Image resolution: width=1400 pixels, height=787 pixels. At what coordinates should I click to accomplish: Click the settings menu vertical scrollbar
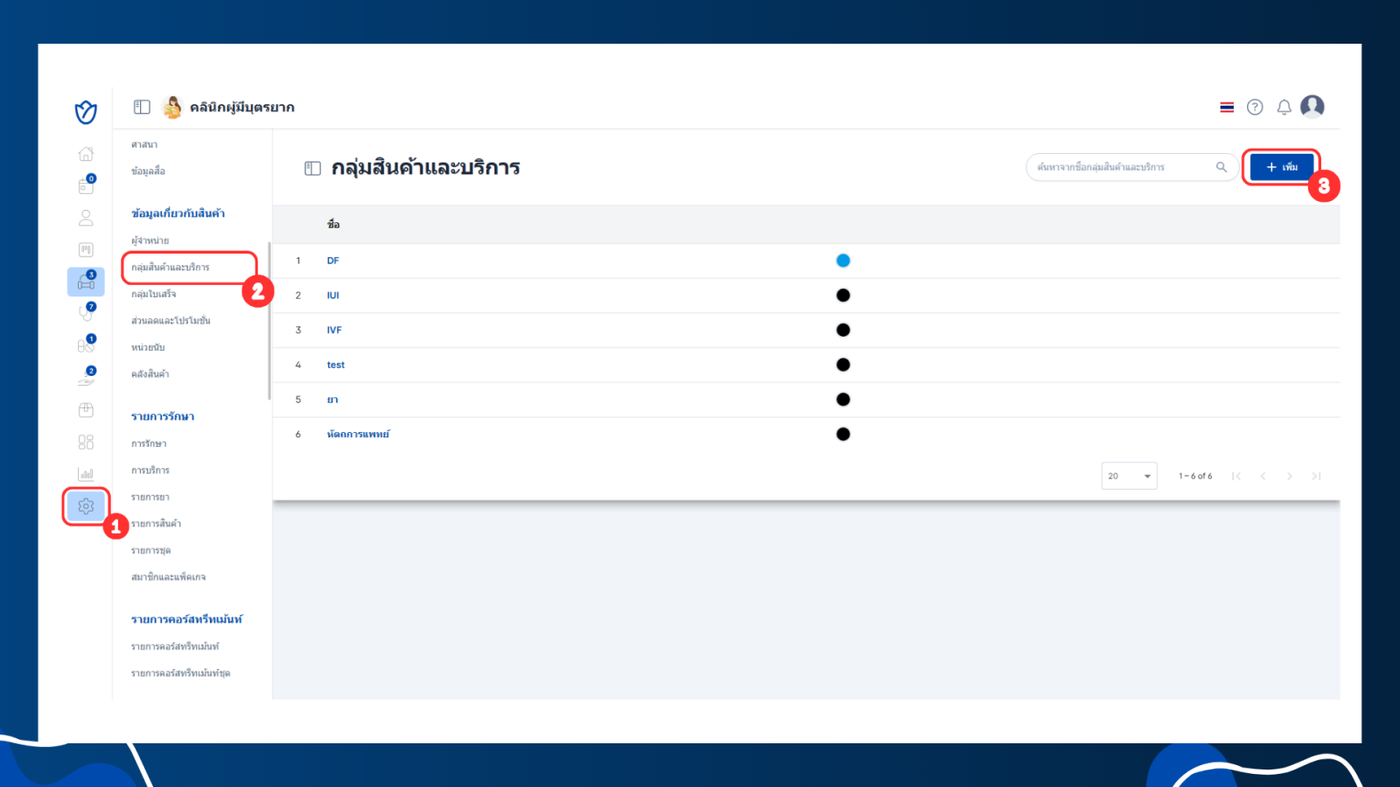coord(269,321)
